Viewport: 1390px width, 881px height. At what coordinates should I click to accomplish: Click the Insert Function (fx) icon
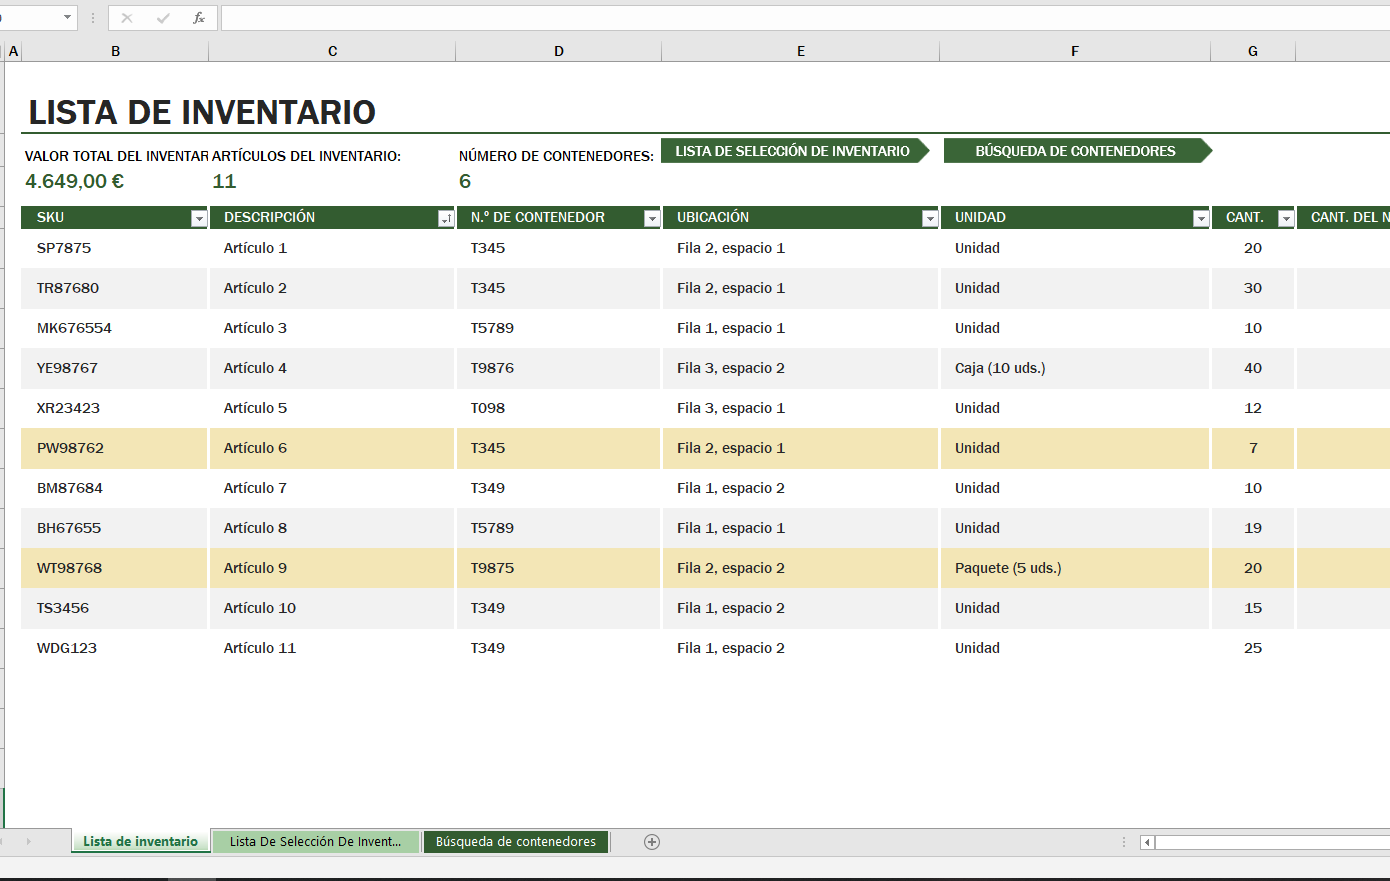(199, 17)
